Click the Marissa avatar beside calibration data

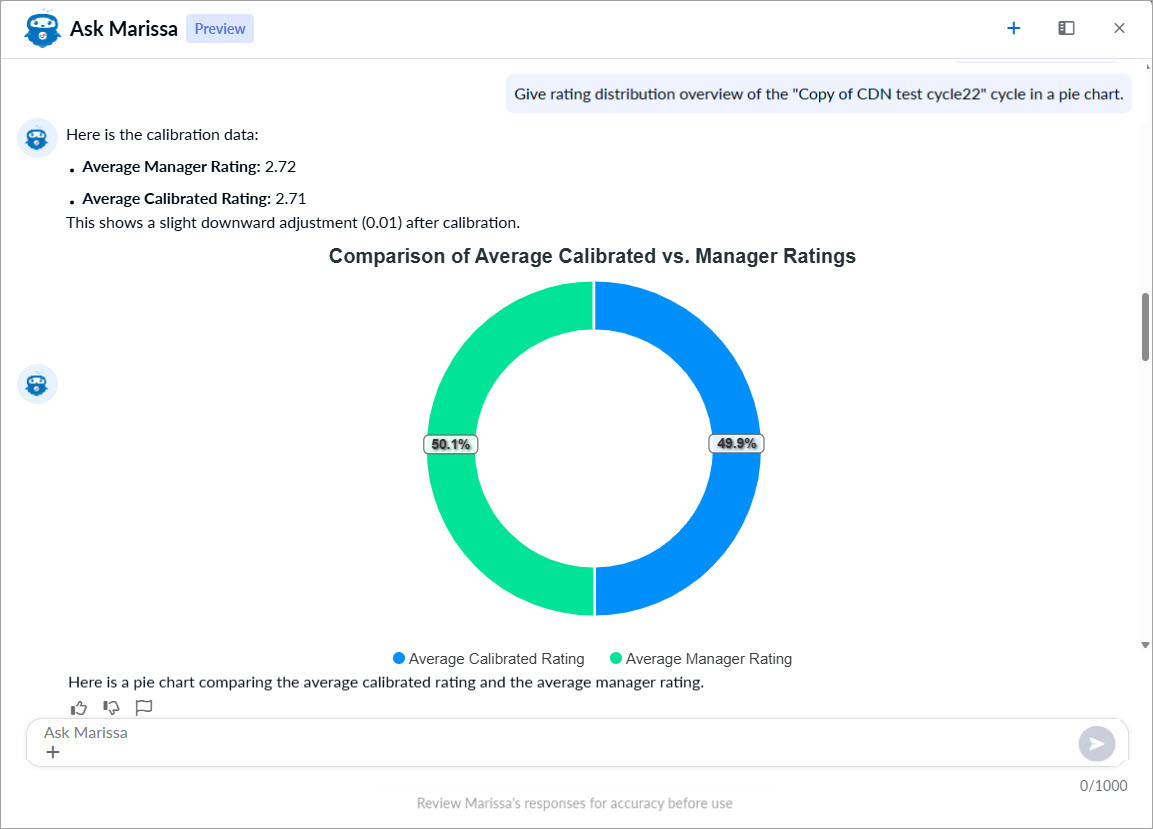click(37, 138)
